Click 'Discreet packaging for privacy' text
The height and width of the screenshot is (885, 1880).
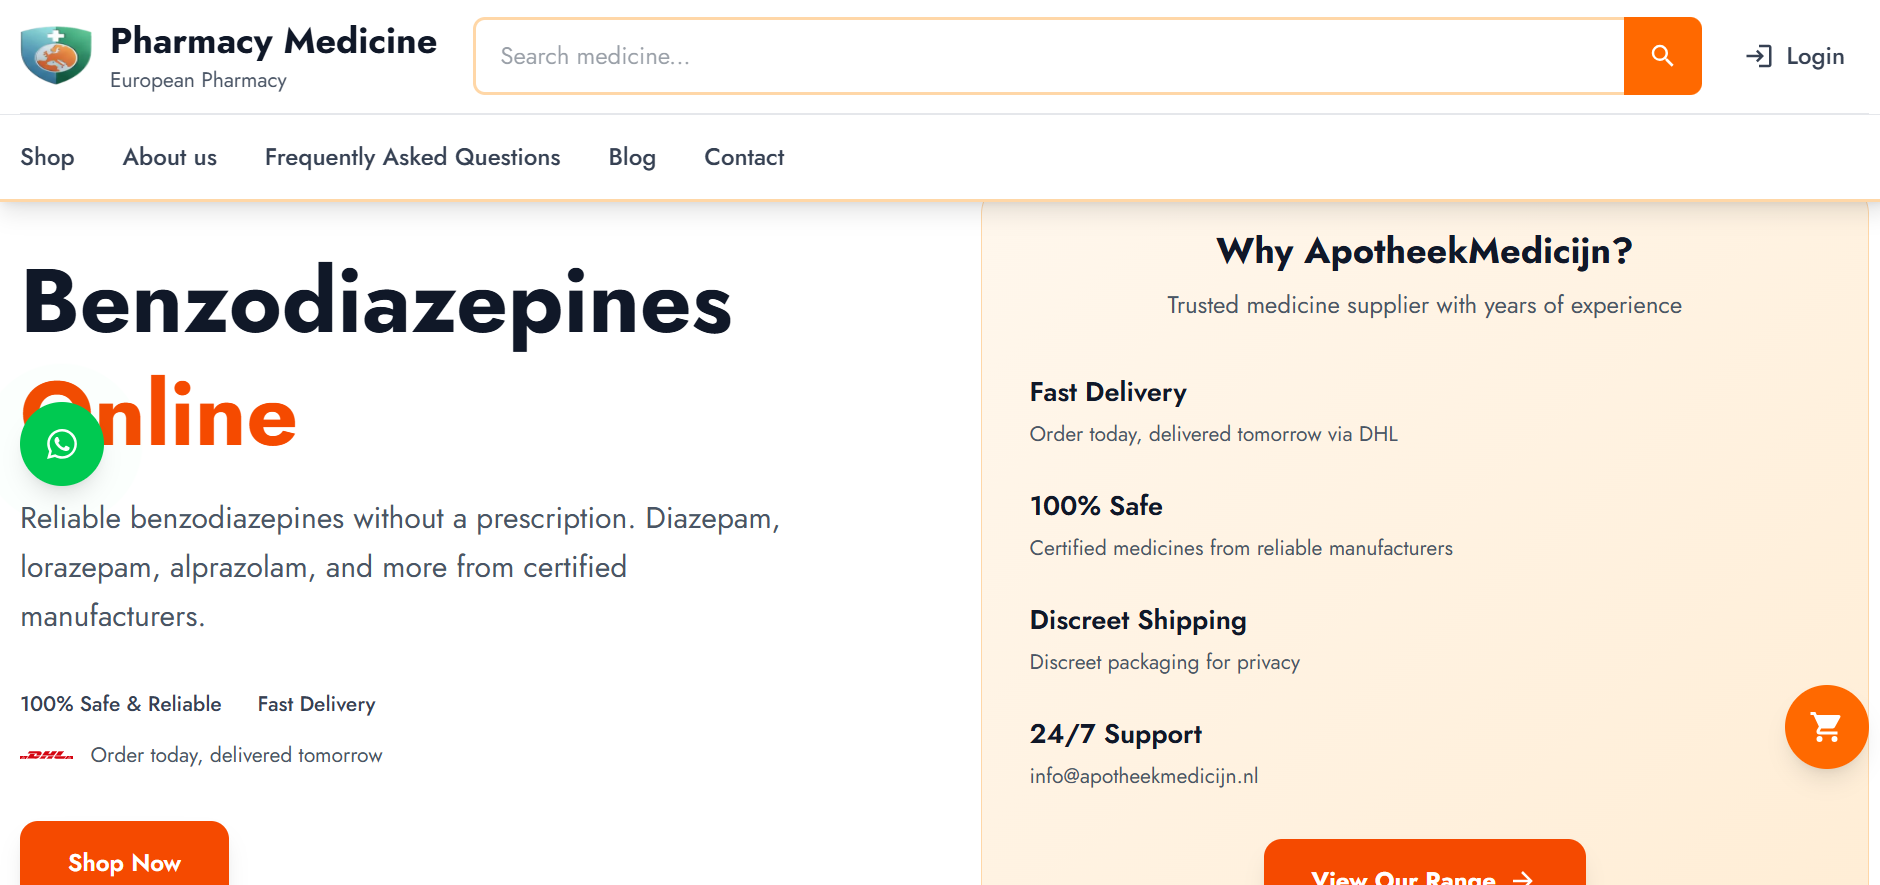tap(1165, 662)
